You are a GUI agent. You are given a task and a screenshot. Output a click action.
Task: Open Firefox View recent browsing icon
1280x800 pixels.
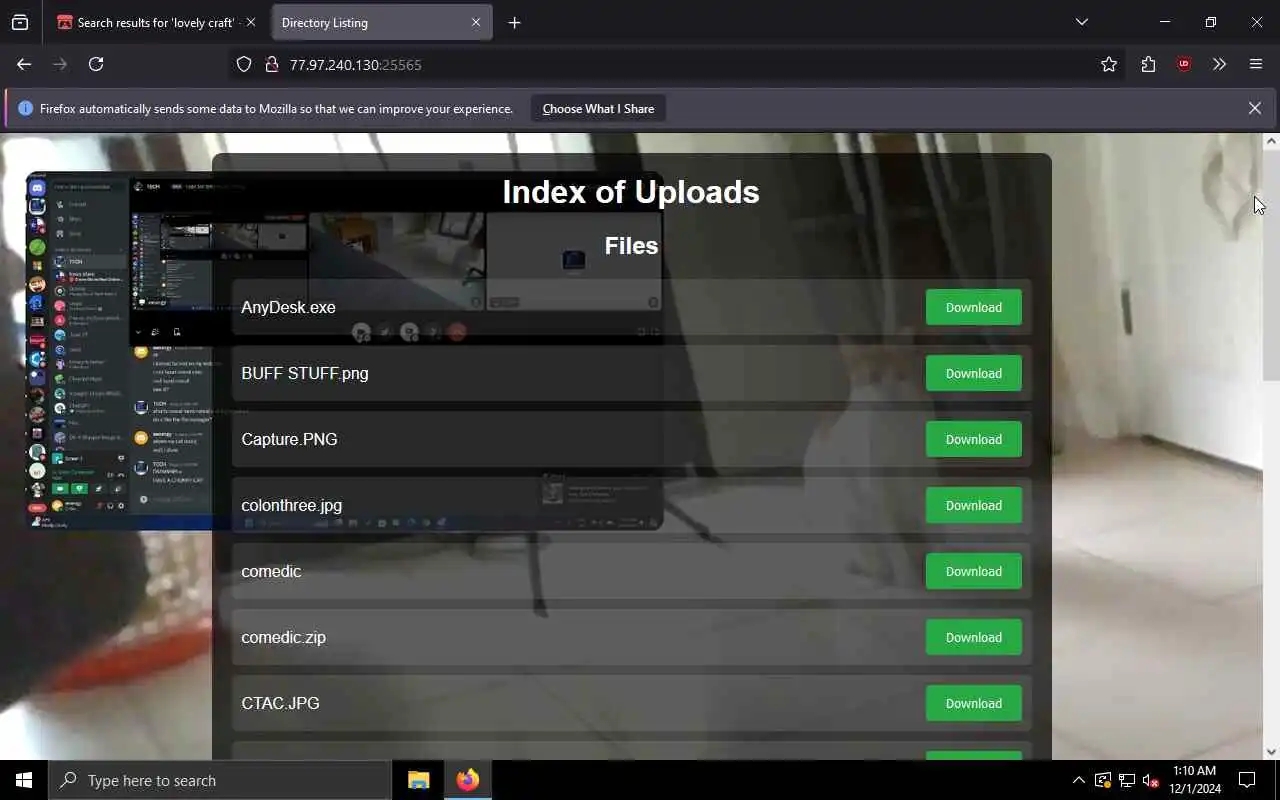(x=20, y=22)
